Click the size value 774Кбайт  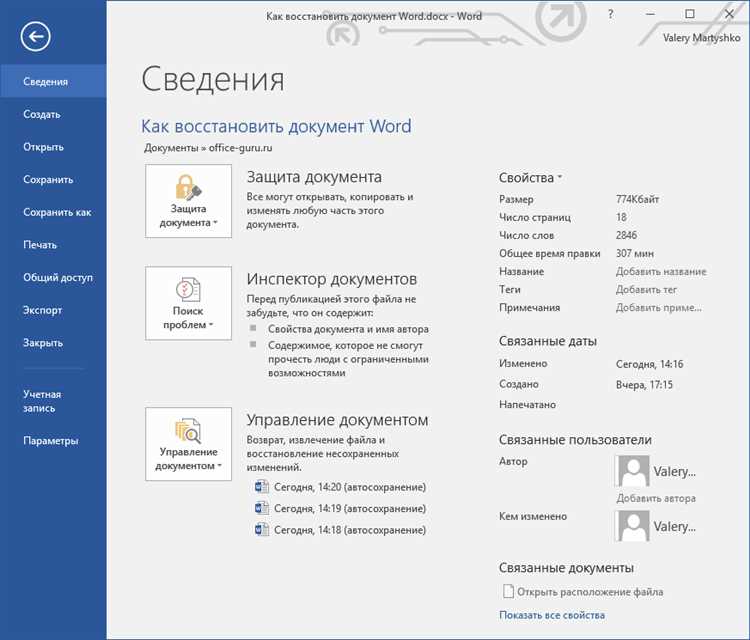[x=638, y=199]
